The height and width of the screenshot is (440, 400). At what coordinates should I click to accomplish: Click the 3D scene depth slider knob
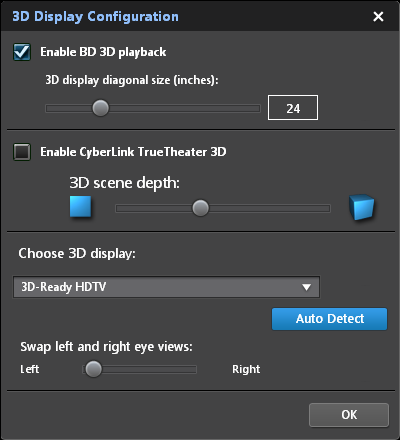200,208
